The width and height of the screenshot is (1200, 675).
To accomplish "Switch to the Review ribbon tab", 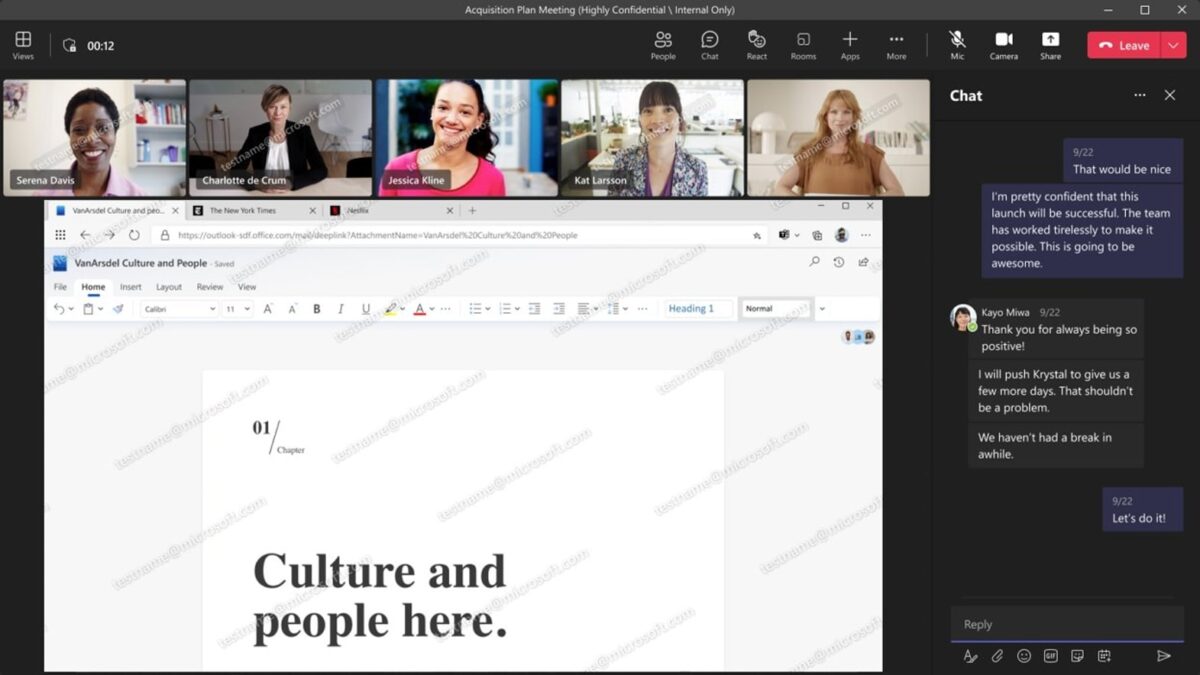I will tap(210, 287).
